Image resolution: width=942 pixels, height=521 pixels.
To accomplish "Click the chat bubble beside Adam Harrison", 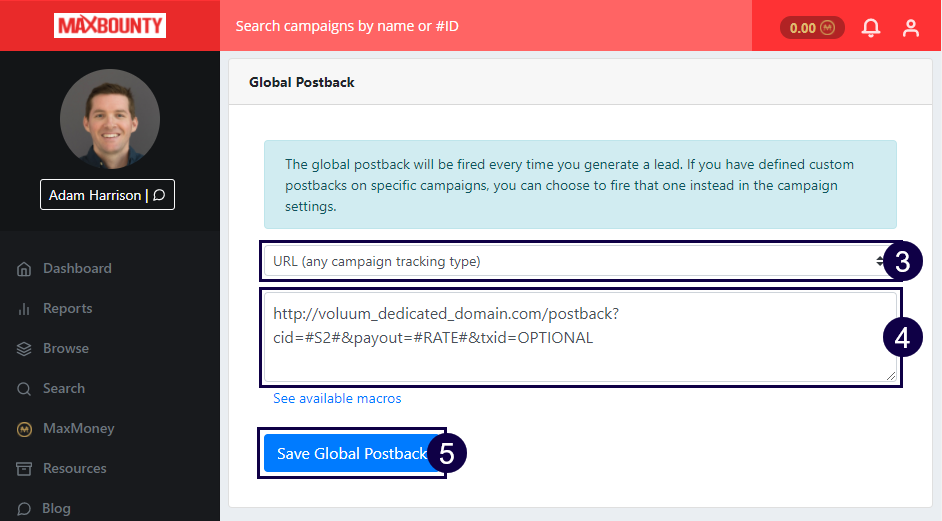I will coord(159,195).
